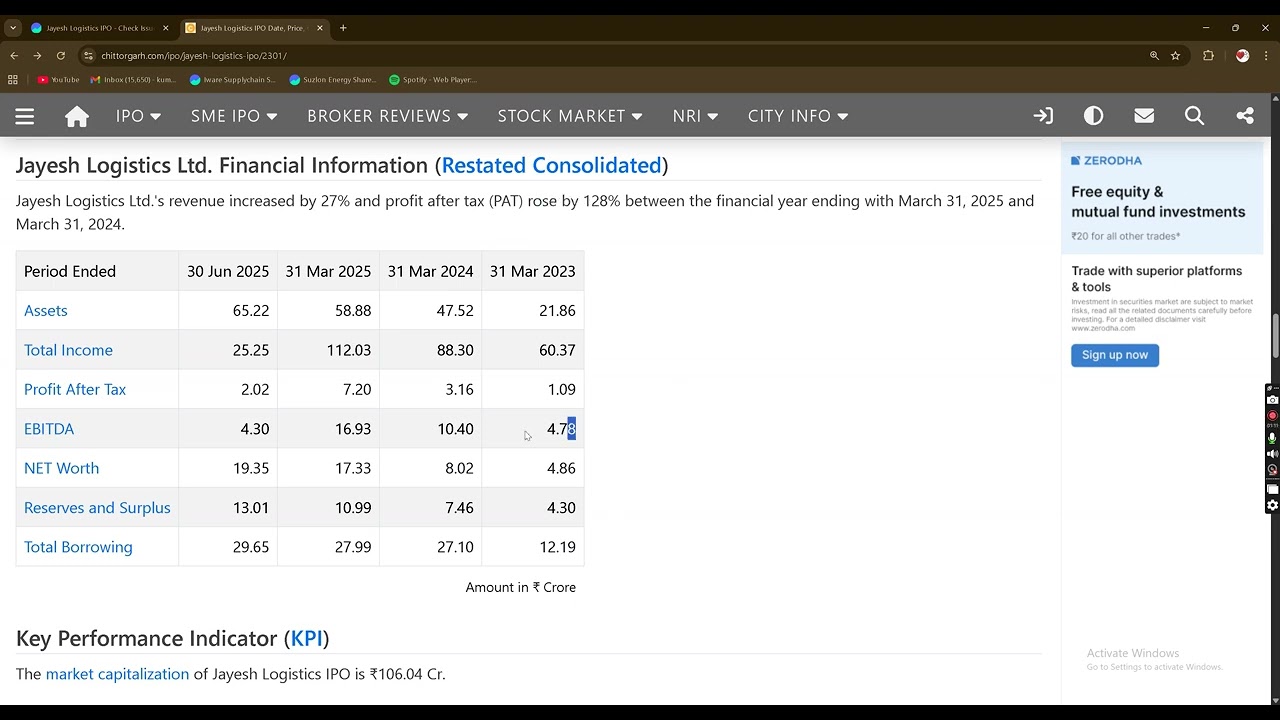Go to Chittorgarh home via house icon
This screenshot has height=720, width=1280.
[77, 116]
